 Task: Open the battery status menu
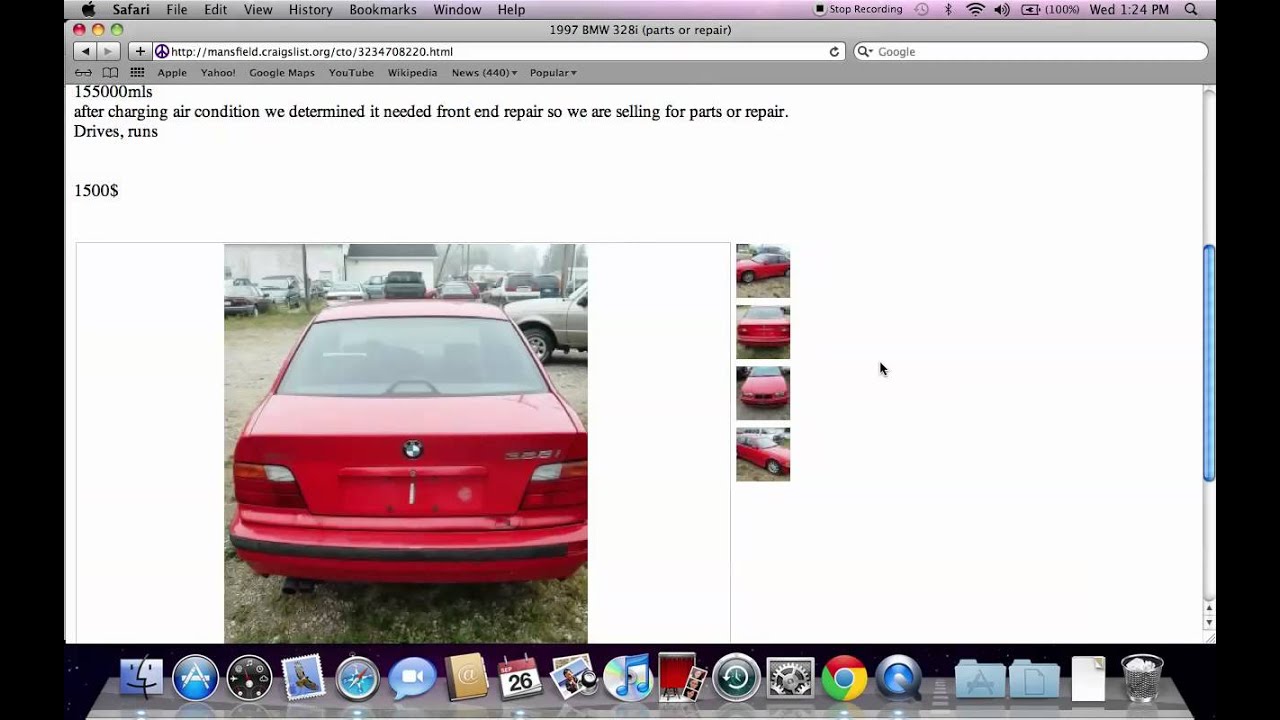point(1050,9)
